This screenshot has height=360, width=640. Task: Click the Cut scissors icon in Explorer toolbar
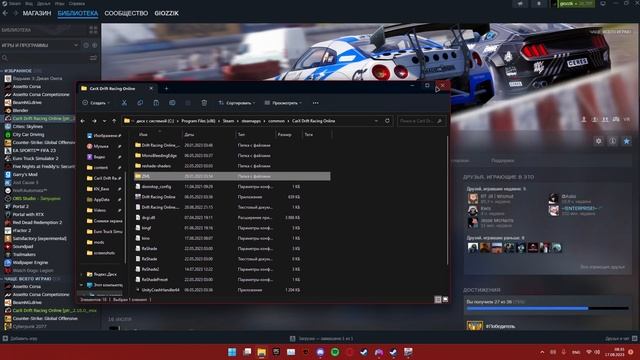(x=124, y=103)
